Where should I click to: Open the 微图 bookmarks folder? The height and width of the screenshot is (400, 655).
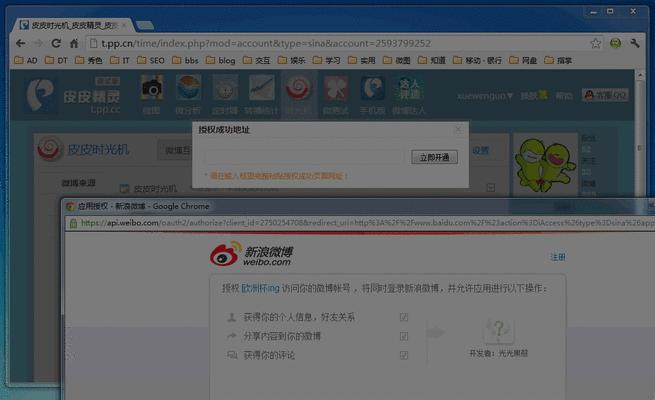point(397,61)
